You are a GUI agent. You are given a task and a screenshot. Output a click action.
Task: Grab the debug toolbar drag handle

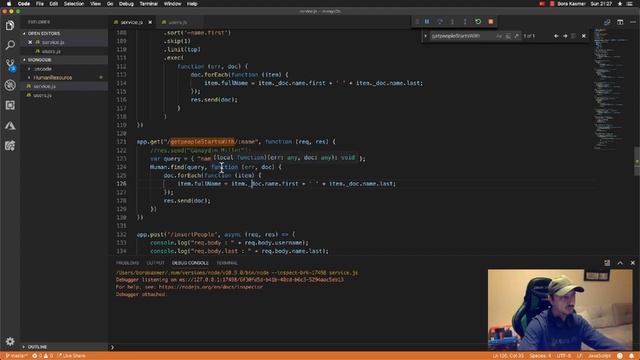click(x=417, y=22)
